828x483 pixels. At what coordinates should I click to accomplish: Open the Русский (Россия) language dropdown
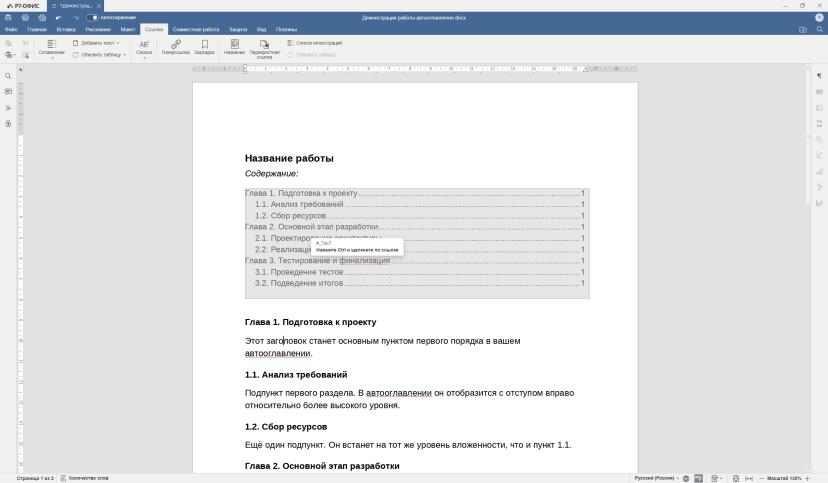pos(656,478)
